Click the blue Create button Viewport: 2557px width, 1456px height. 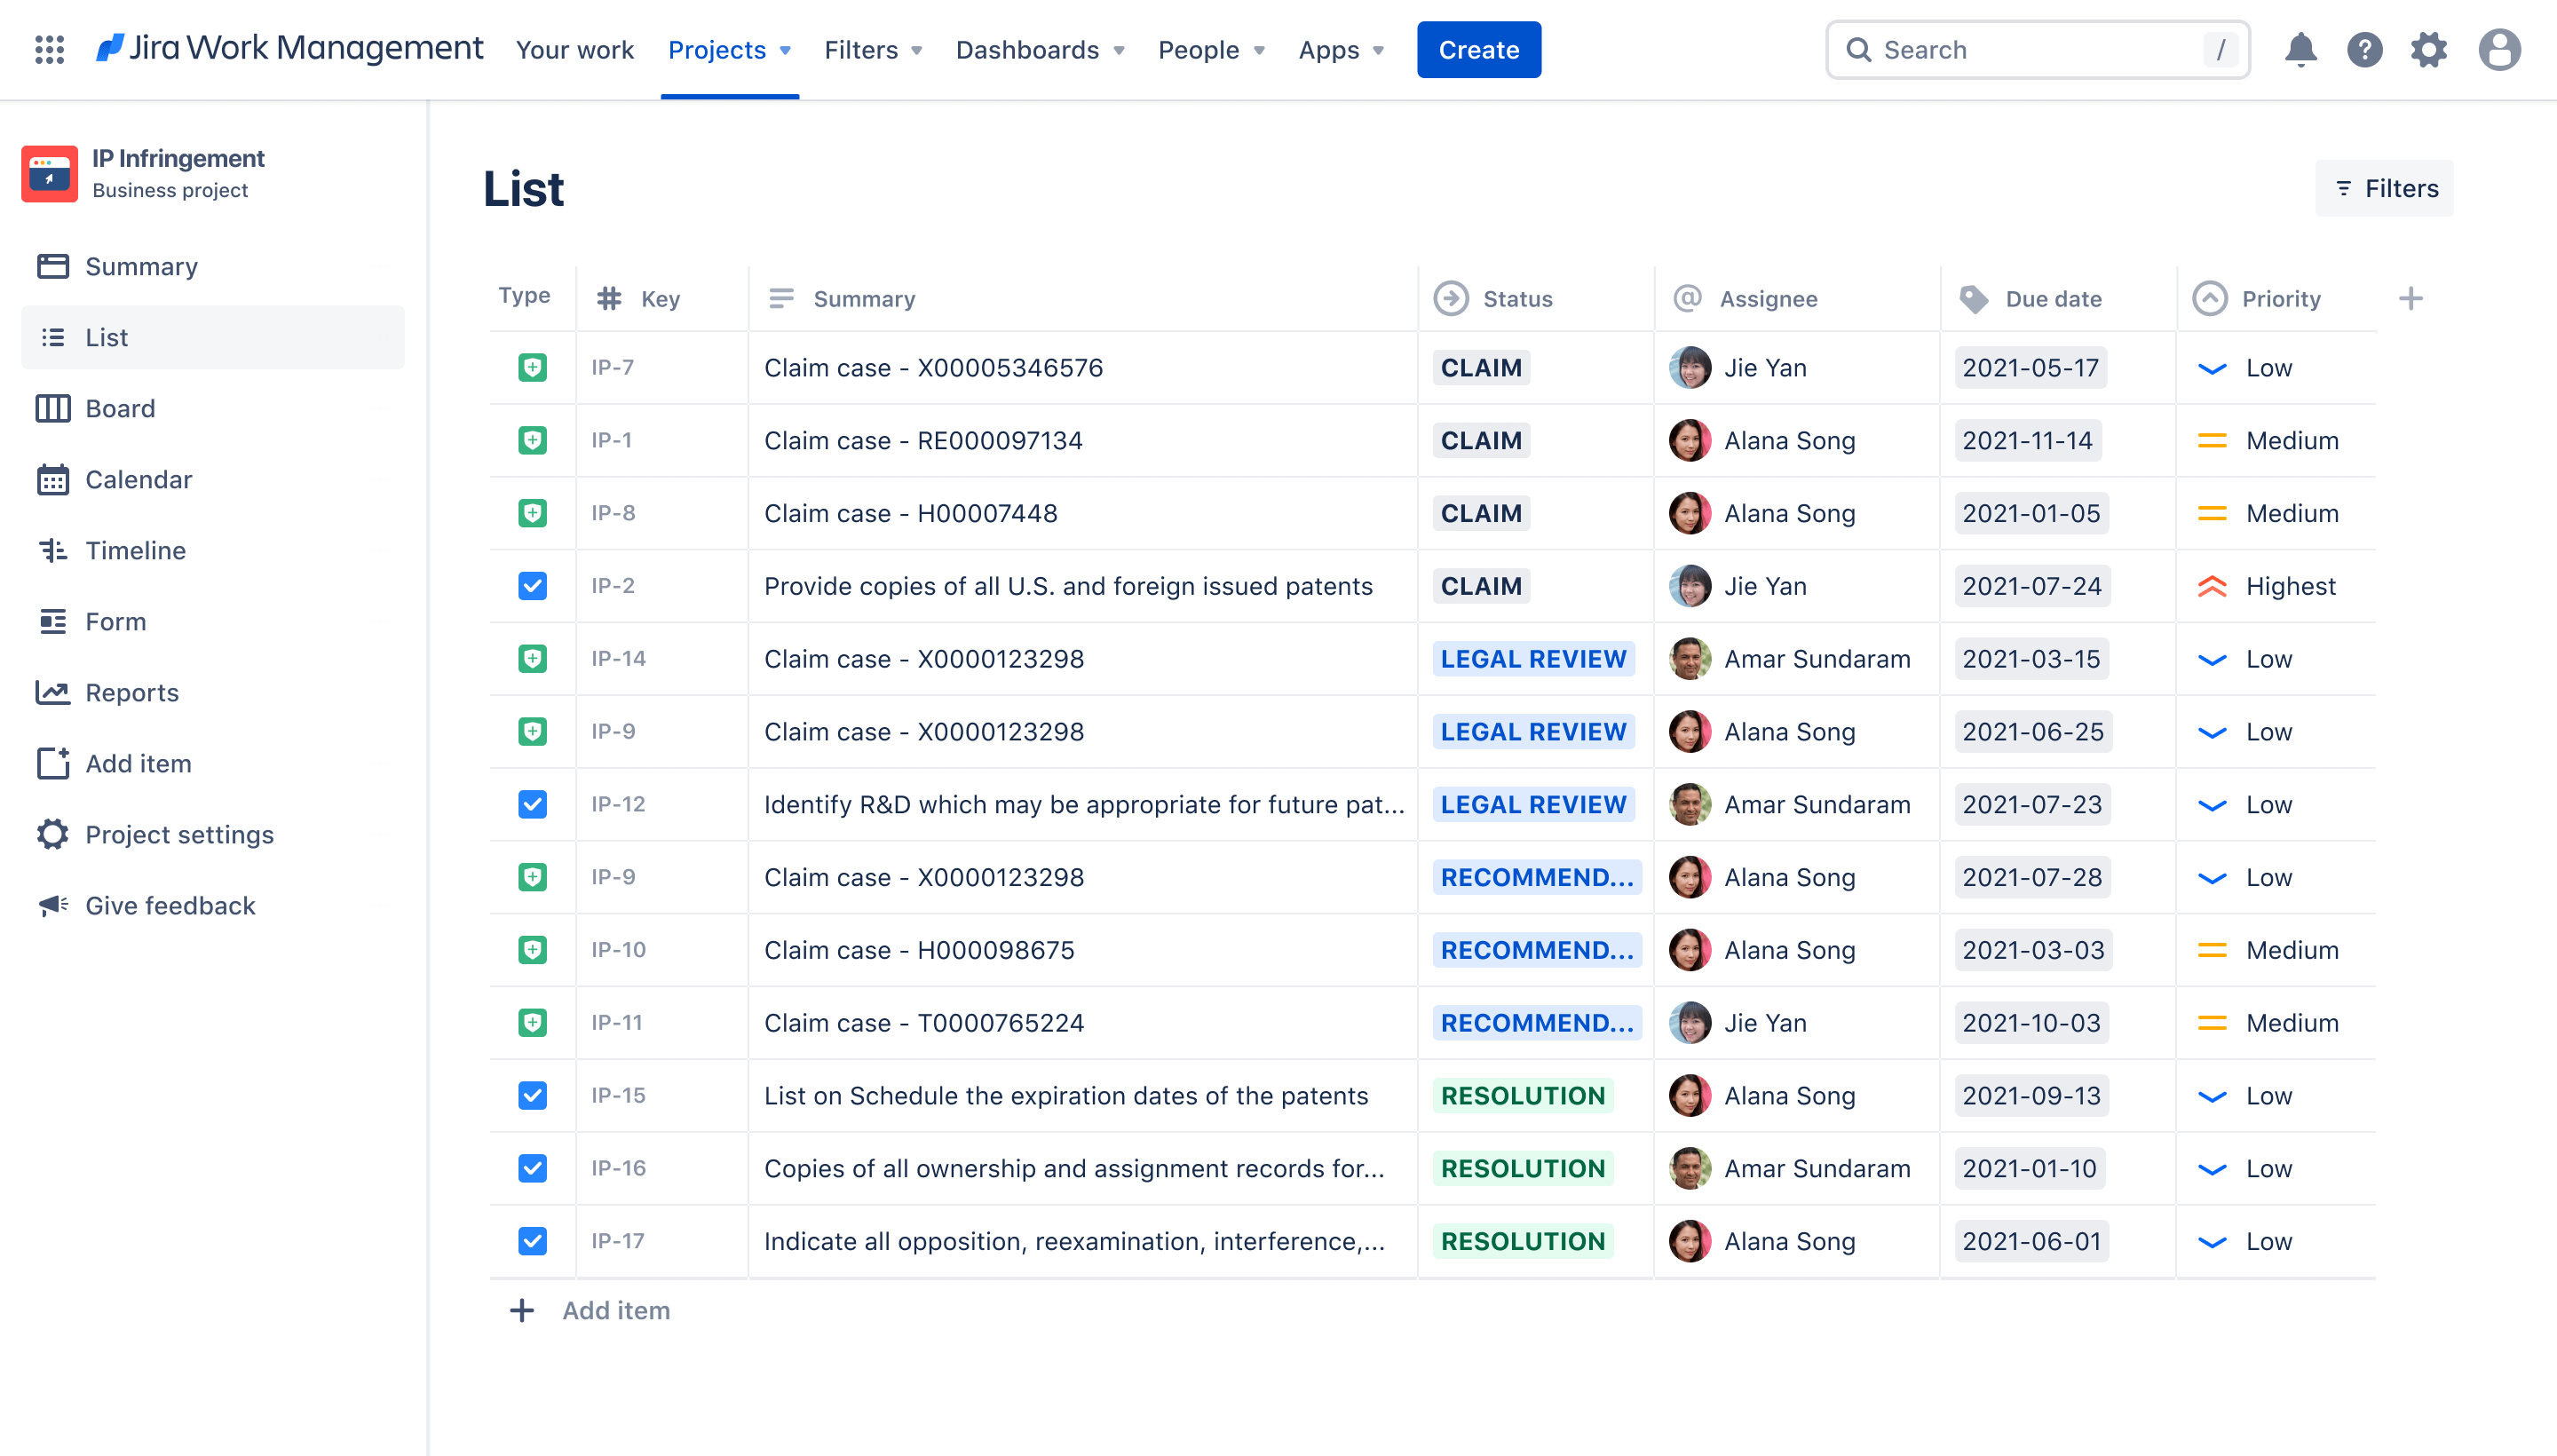click(1478, 49)
